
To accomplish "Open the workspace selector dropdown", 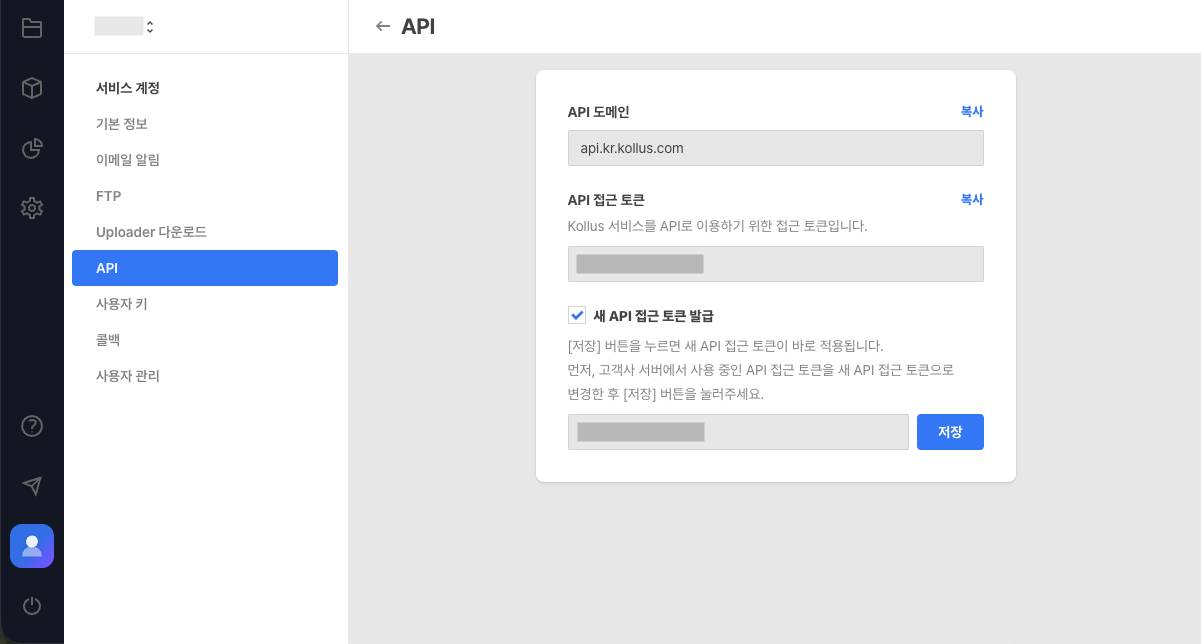I will point(124,26).
